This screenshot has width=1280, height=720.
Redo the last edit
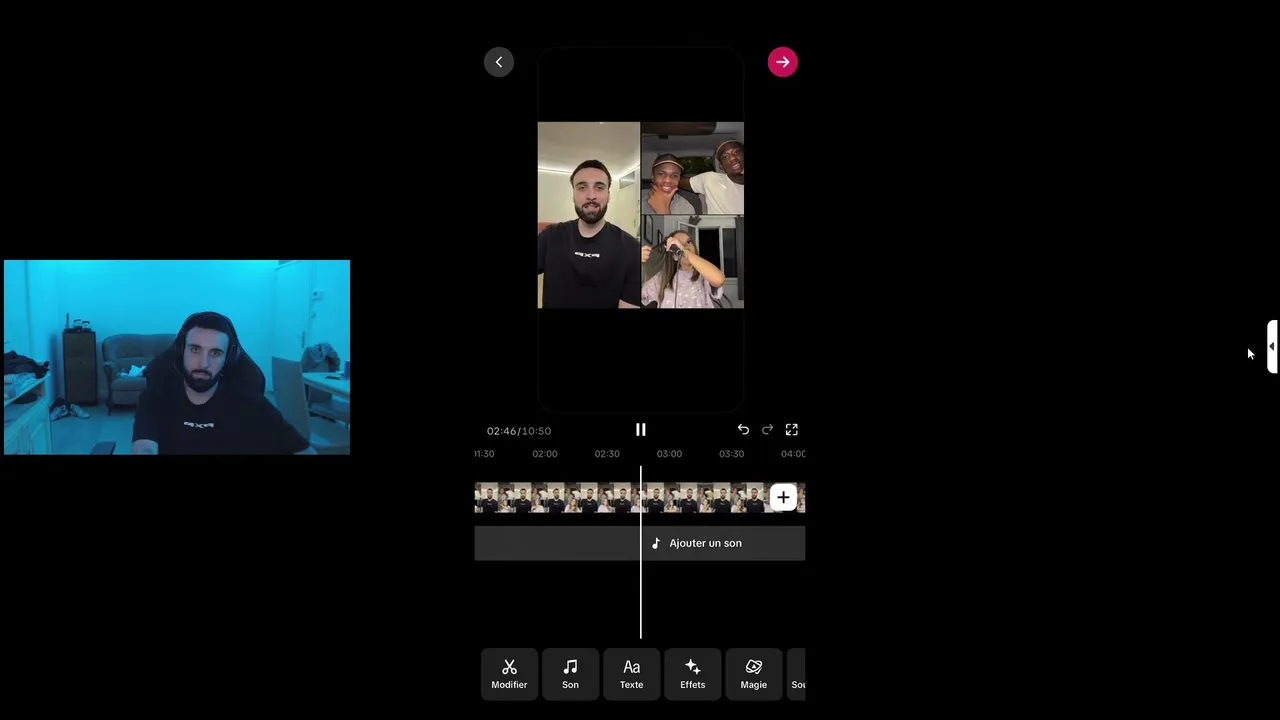pyautogui.click(x=767, y=430)
